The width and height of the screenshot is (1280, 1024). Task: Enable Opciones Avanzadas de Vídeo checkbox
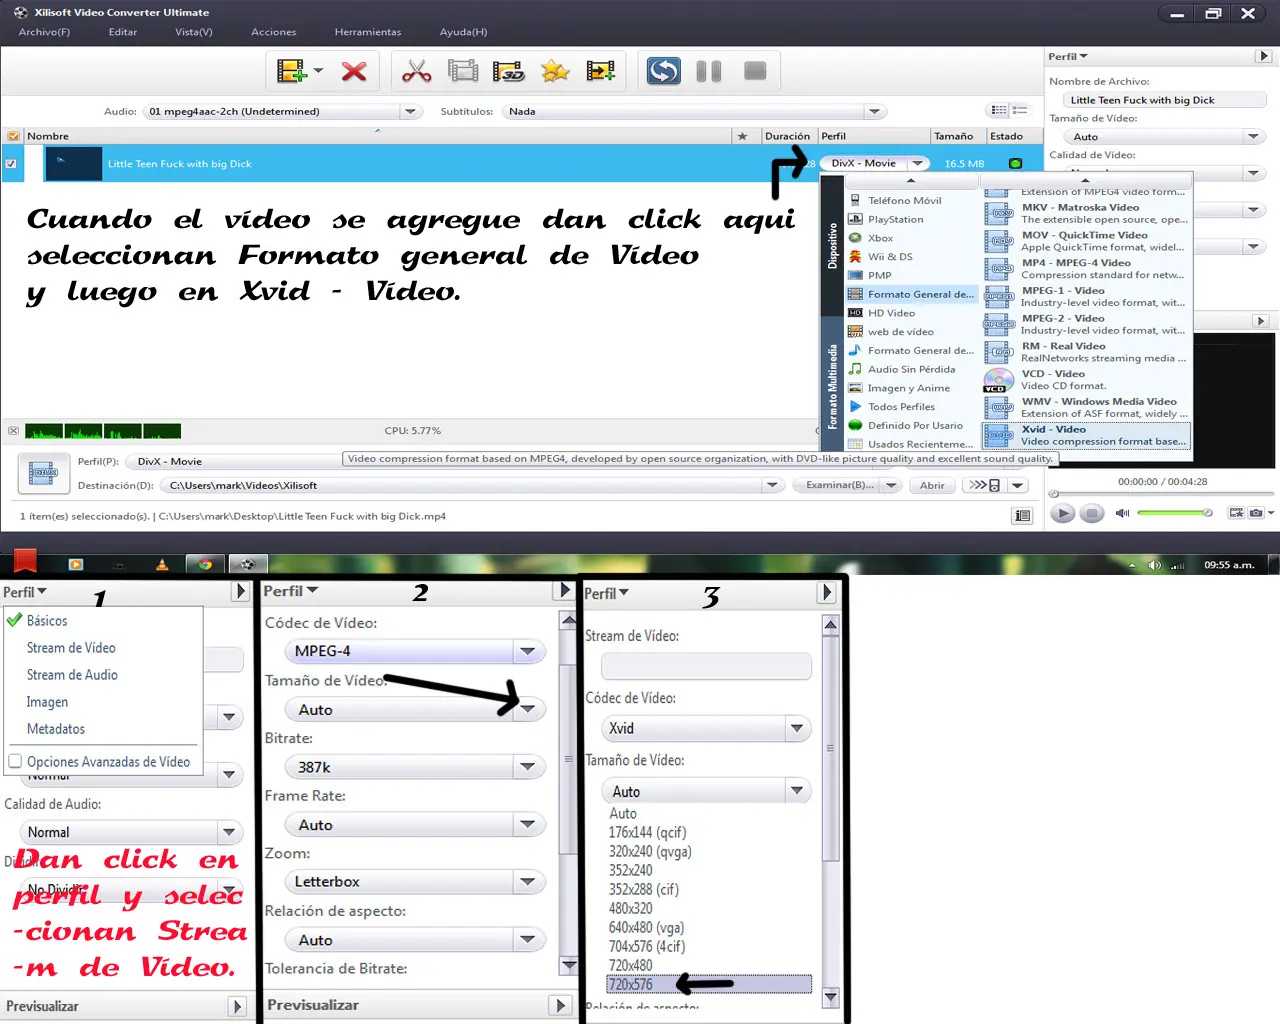pos(15,761)
